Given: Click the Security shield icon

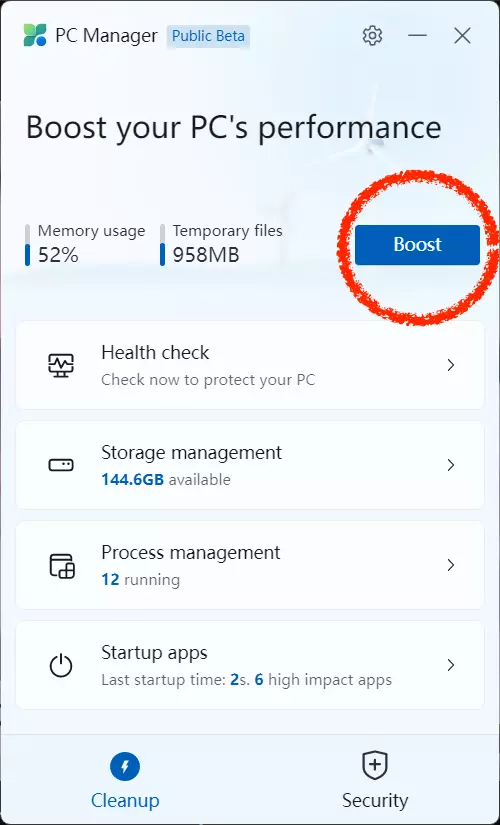Looking at the screenshot, I should (x=375, y=766).
